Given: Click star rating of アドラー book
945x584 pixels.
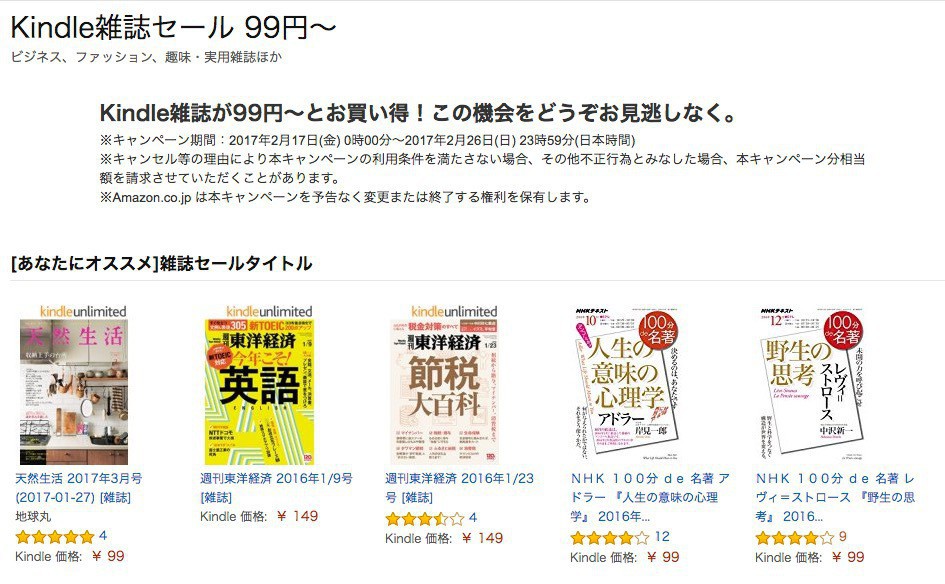Looking at the screenshot, I should pyautogui.click(x=610, y=538).
